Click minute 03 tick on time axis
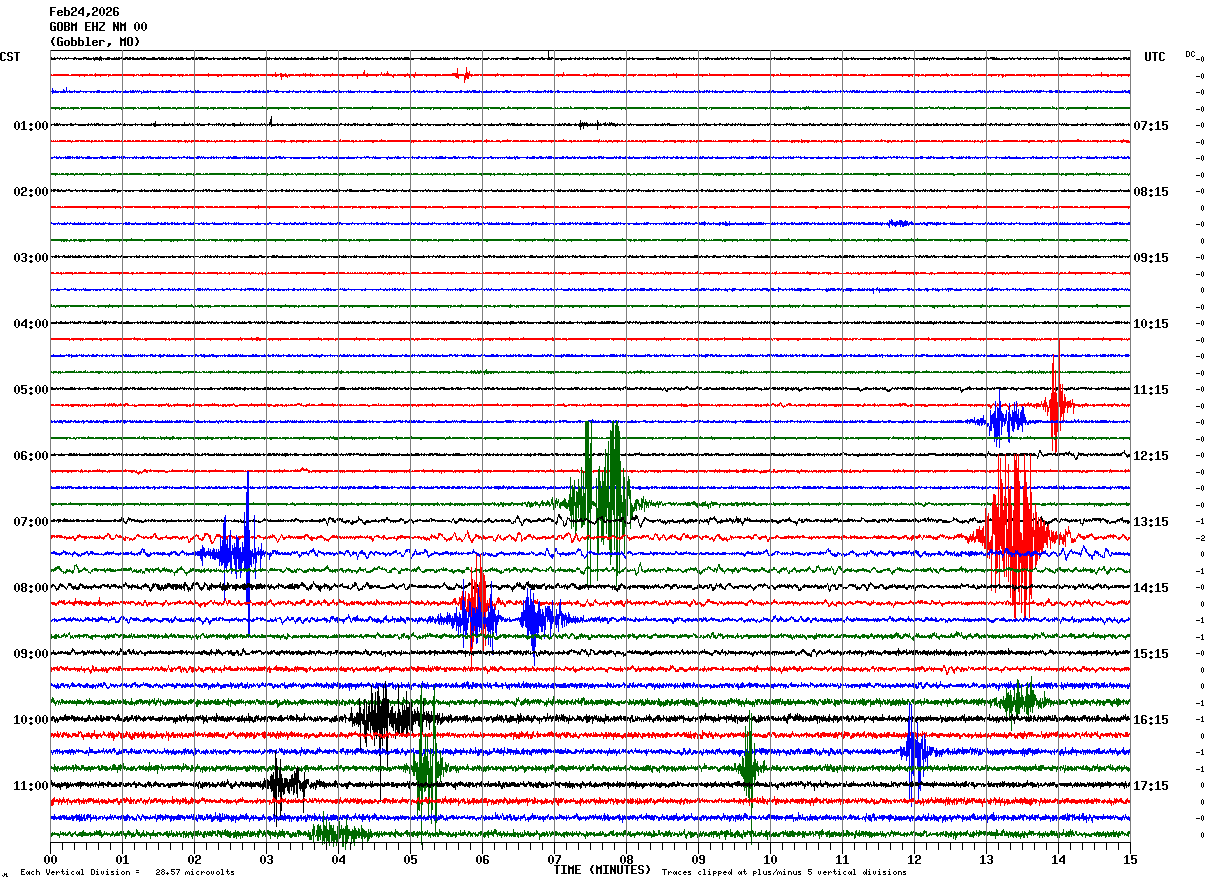Screen dimensions: 1210x886 (x=266, y=859)
